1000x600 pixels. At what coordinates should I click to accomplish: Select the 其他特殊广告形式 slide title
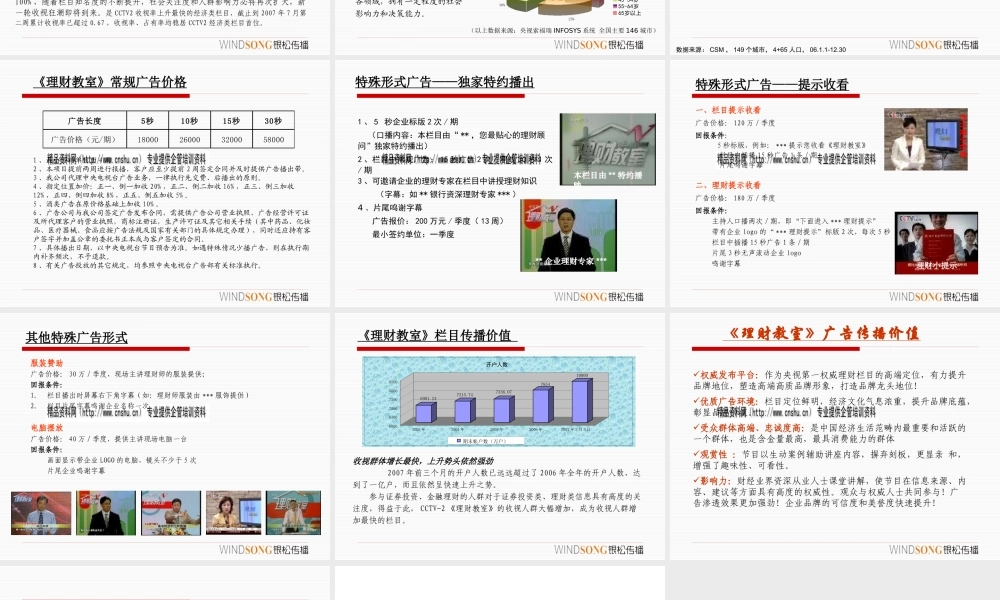coord(77,338)
